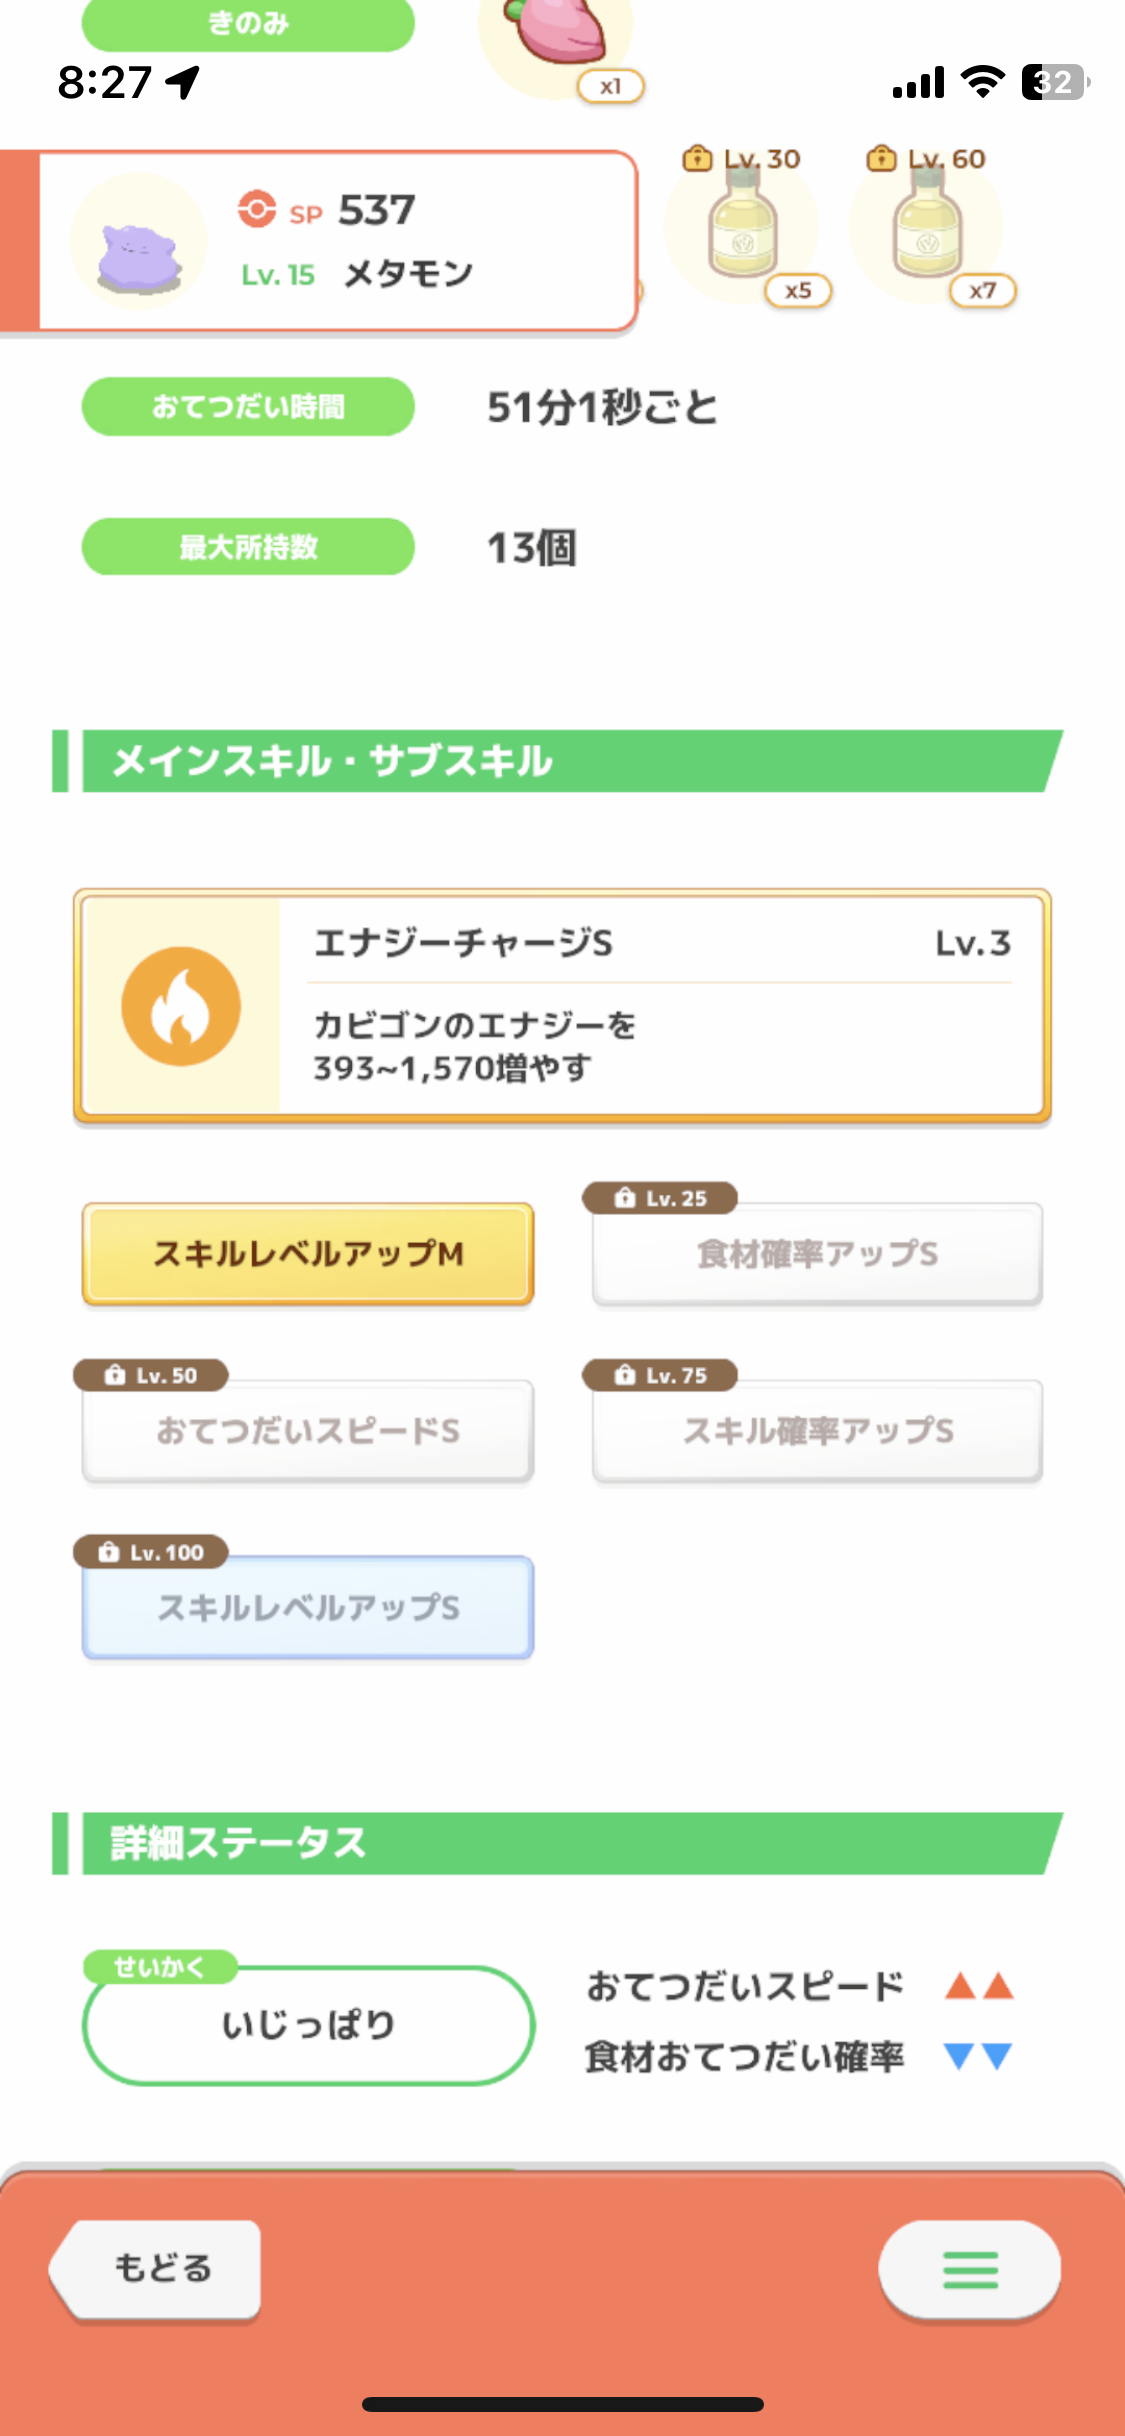Tap the Lv. 30 locked oil bottle ingredient
The width and height of the screenshot is (1125, 2436).
[741, 226]
